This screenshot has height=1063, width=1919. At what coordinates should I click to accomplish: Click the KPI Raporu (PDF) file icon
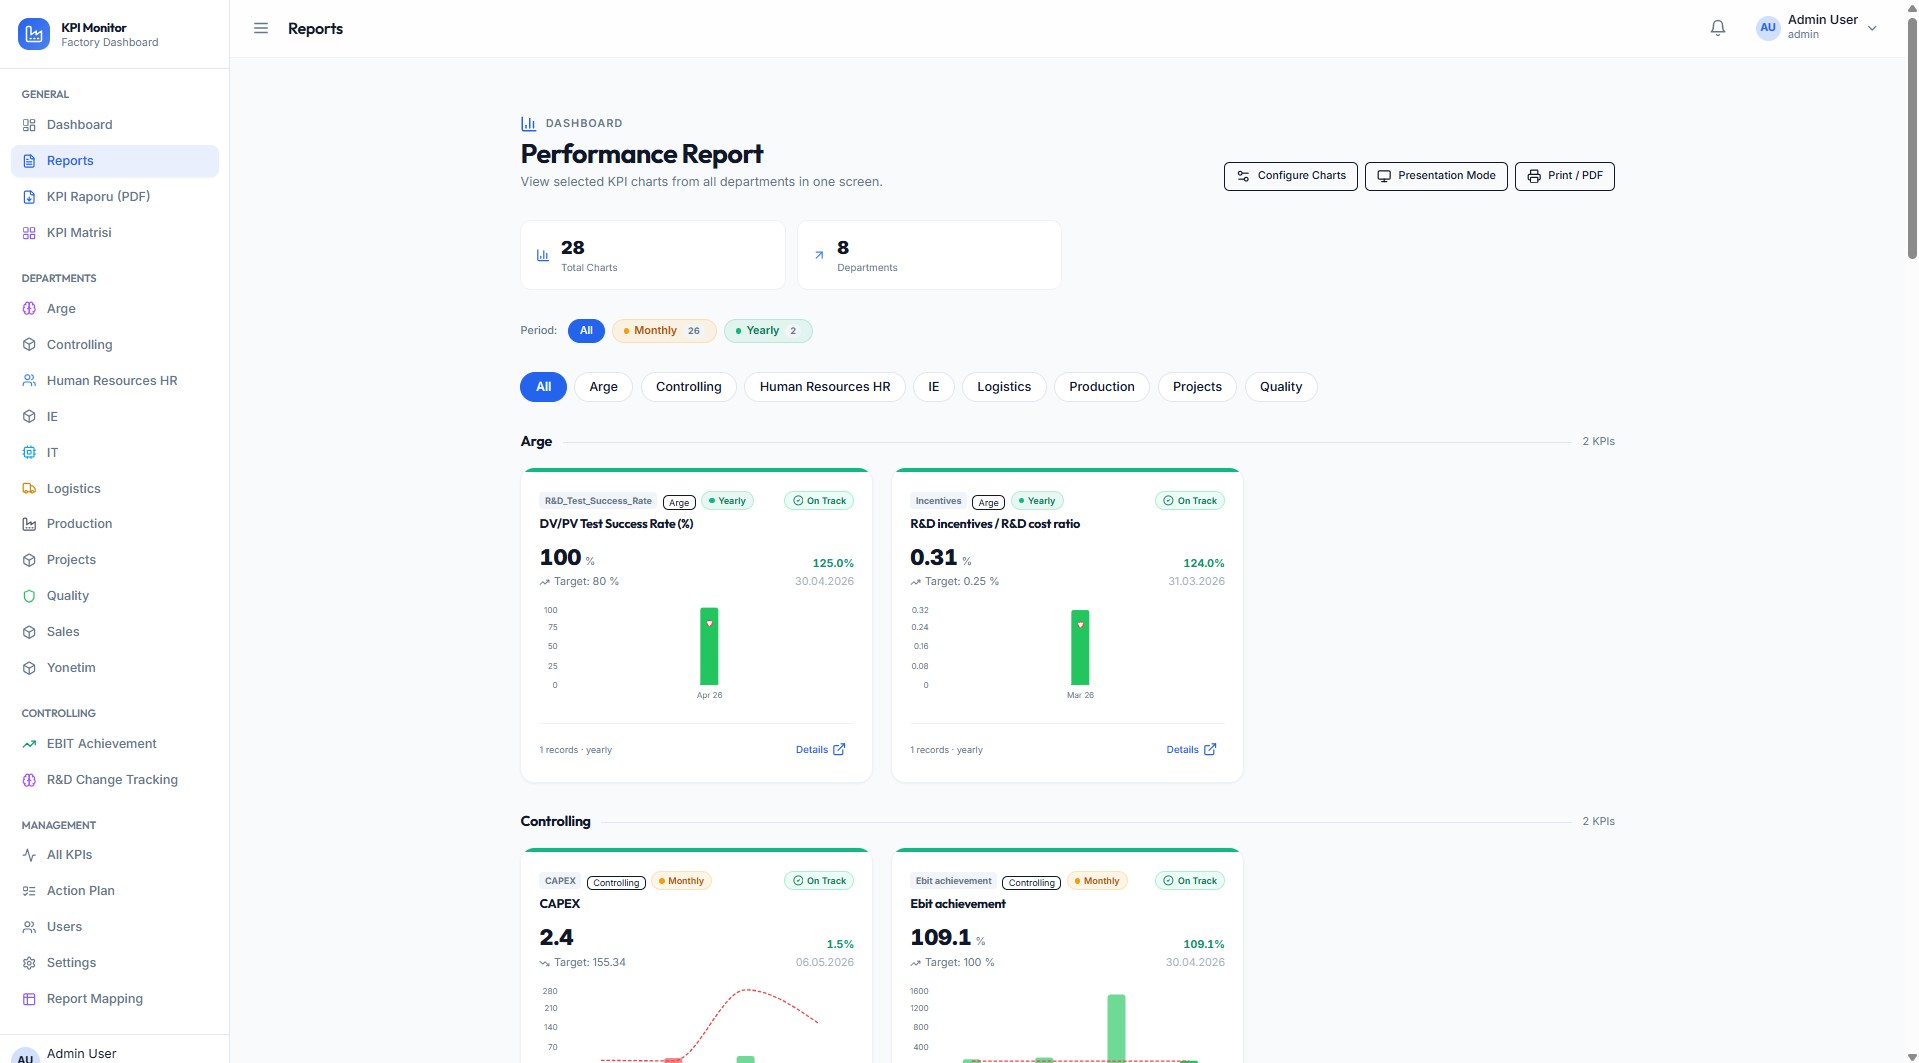coord(29,197)
